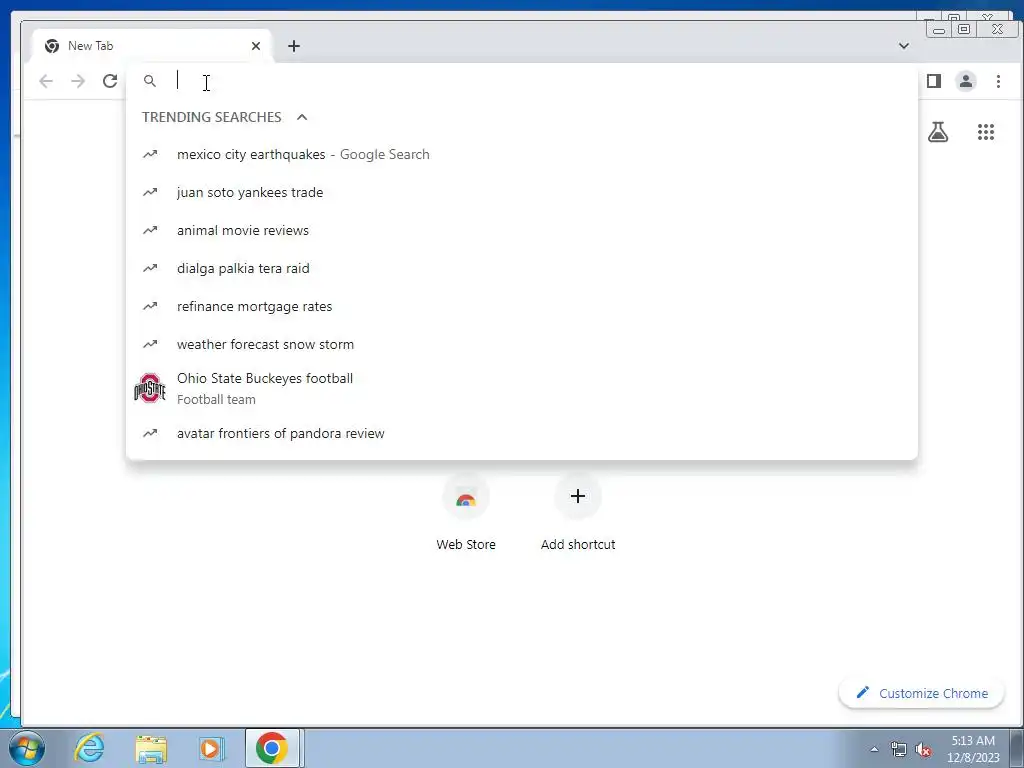Viewport: 1024px width, 768px height.
Task: Select dialga palkia tera raid suggestion
Action: [x=522, y=268]
